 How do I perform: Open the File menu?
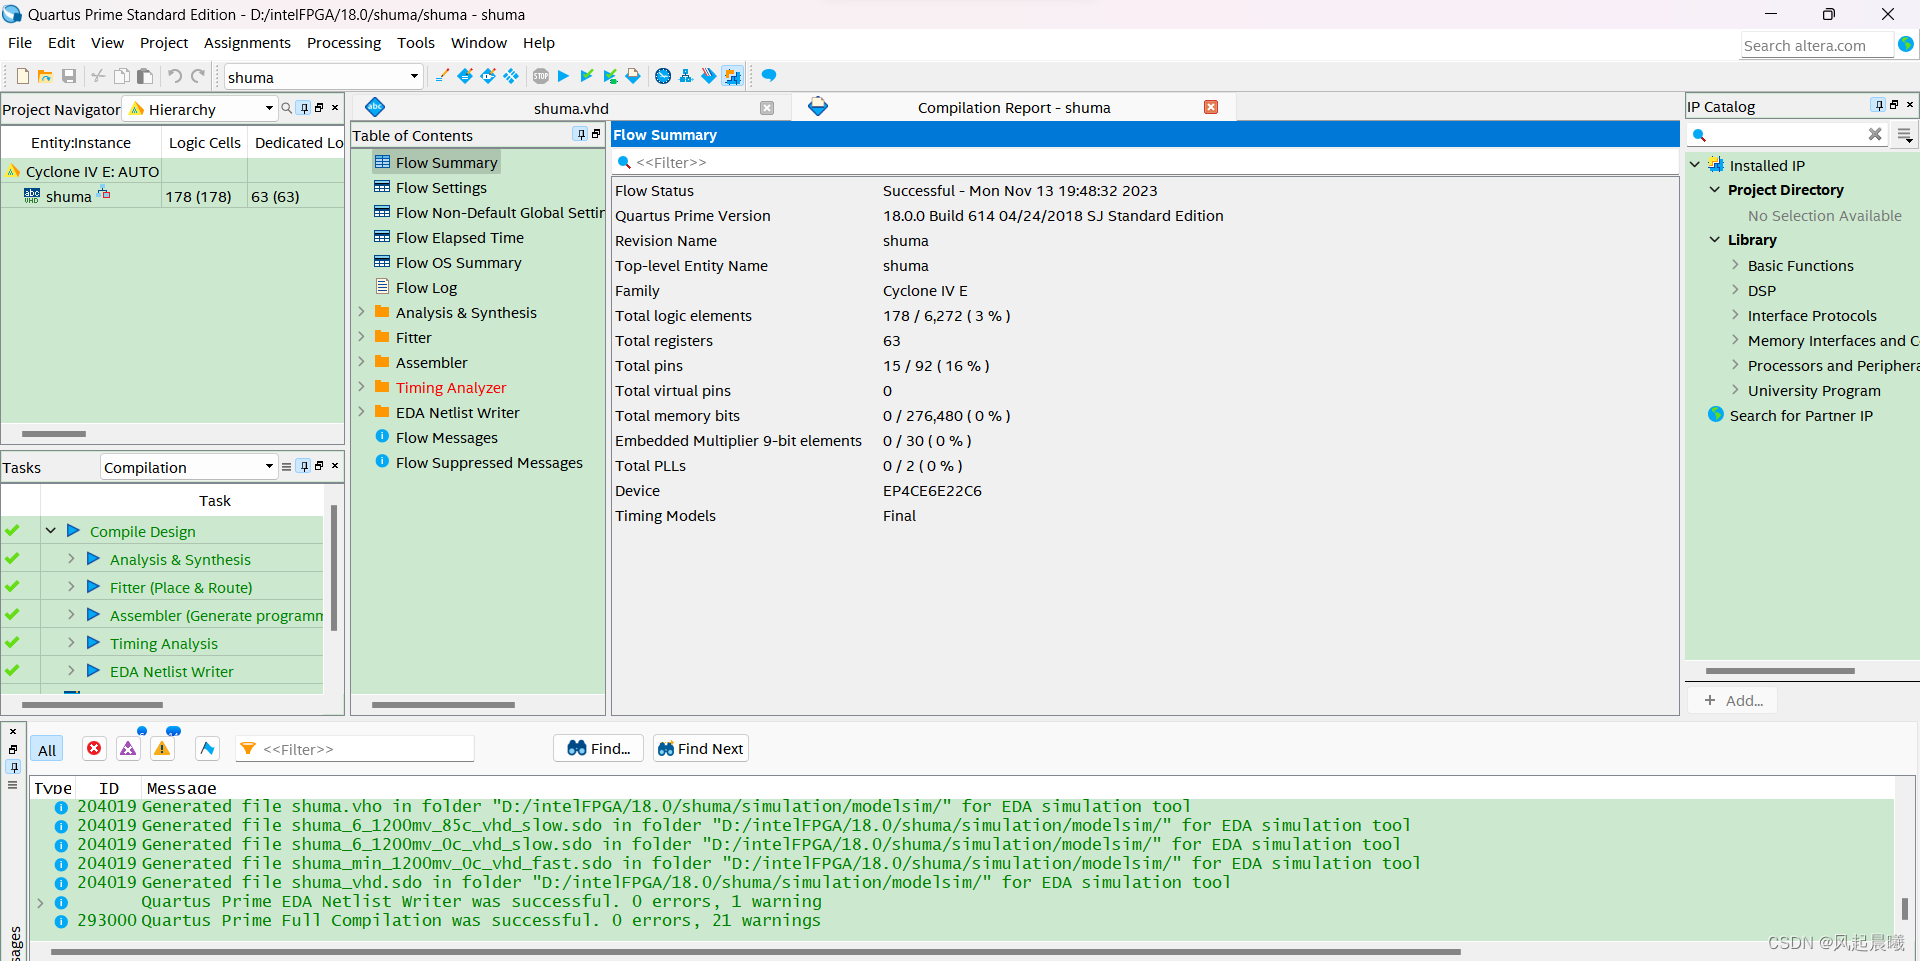(x=20, y=43)
